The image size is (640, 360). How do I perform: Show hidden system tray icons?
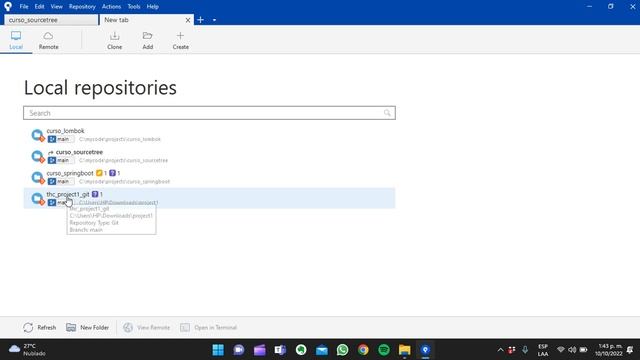[x=500, y=350]
